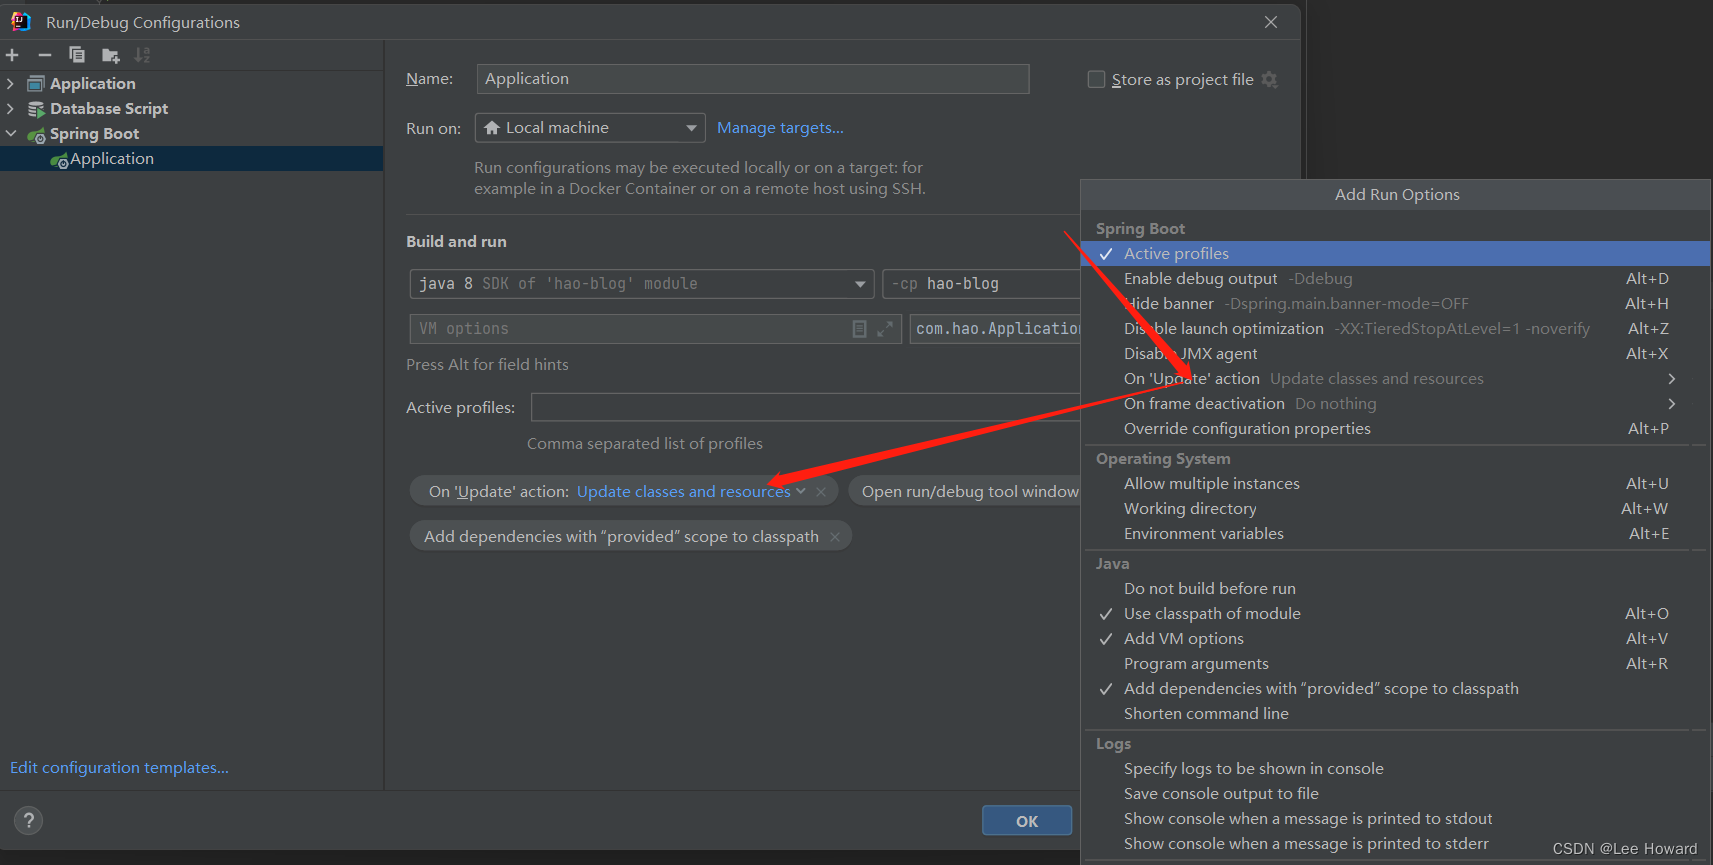Close the Run/Debug Configurations dialog

[x=1271, y=22]
